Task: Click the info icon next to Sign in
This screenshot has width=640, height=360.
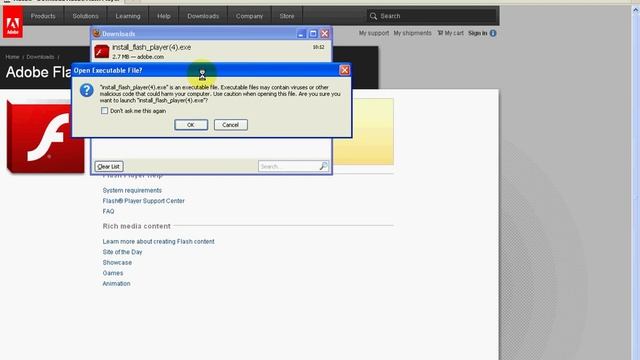Action: [x=493, y=33]
